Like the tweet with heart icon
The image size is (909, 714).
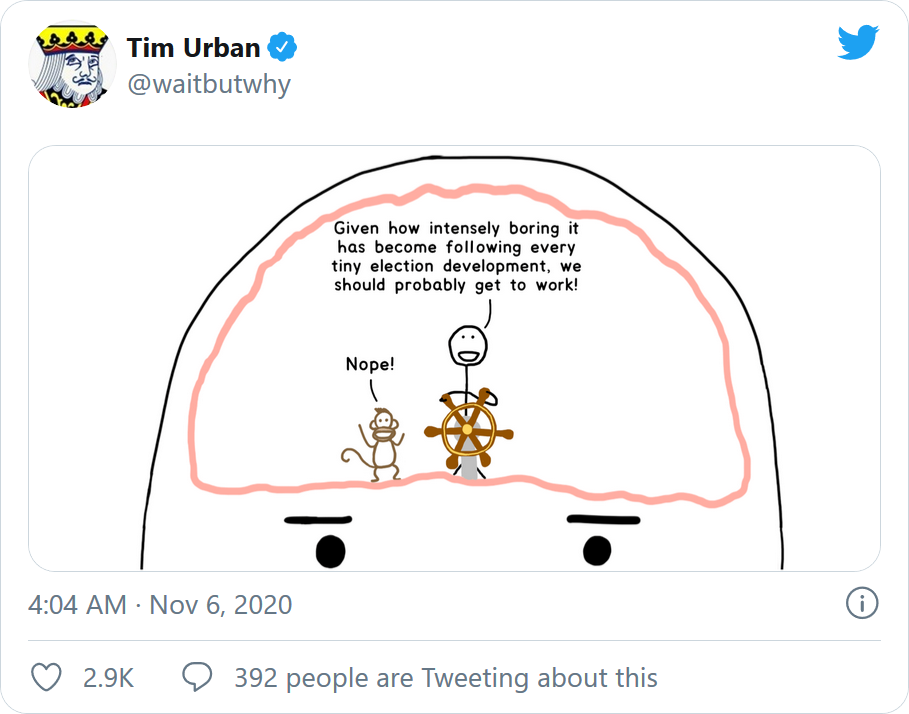point(46,677)
